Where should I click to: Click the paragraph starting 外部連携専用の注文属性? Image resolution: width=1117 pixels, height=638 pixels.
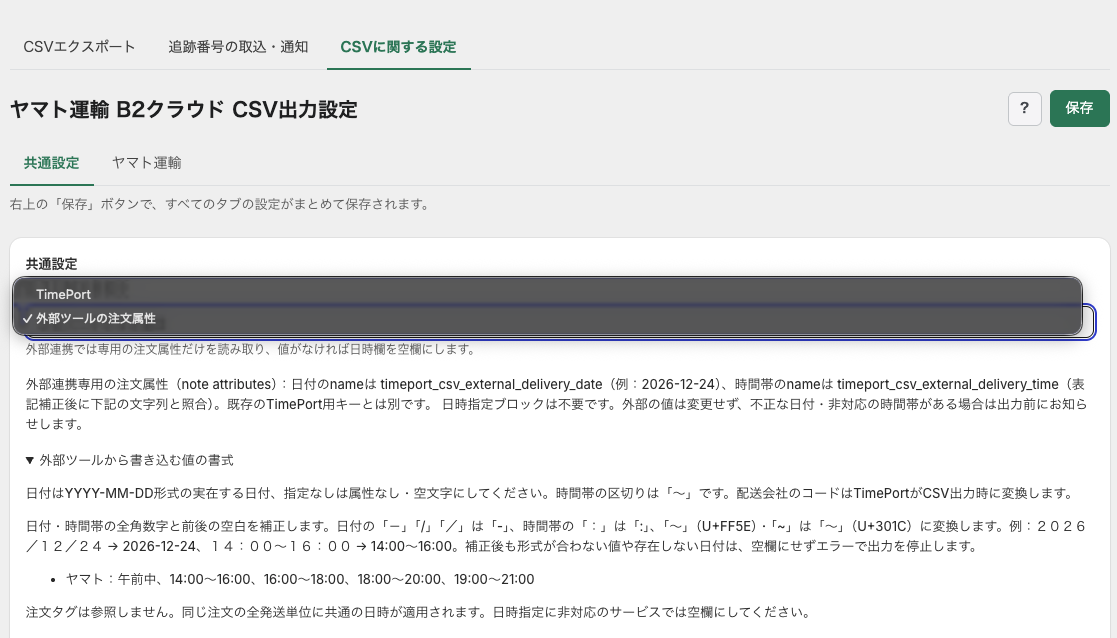(x=557, y=404)
